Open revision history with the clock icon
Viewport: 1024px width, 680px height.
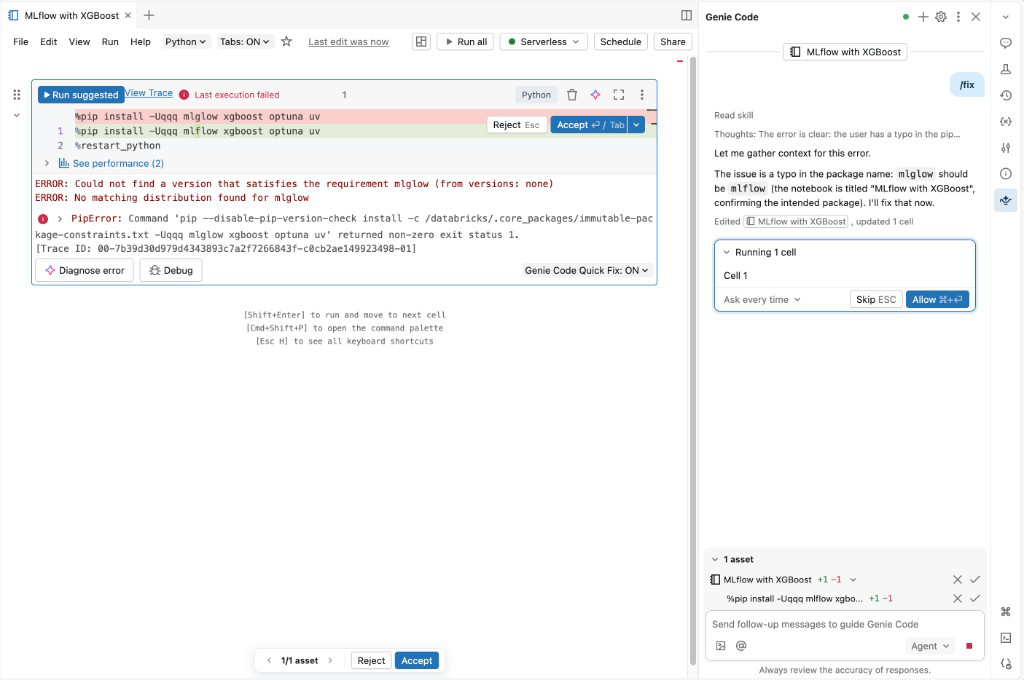coord(1006,95)
